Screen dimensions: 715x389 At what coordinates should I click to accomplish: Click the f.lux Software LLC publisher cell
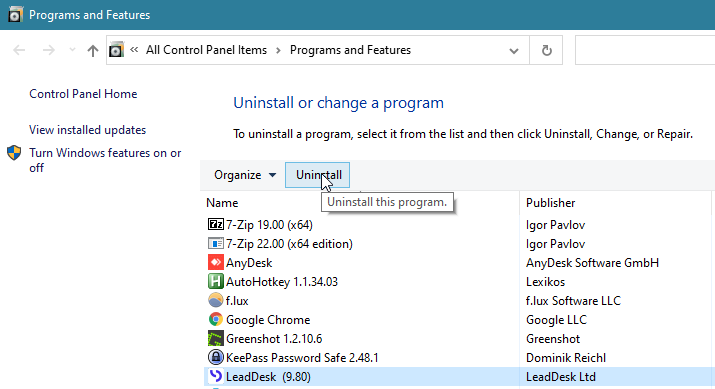coord(573,301)
